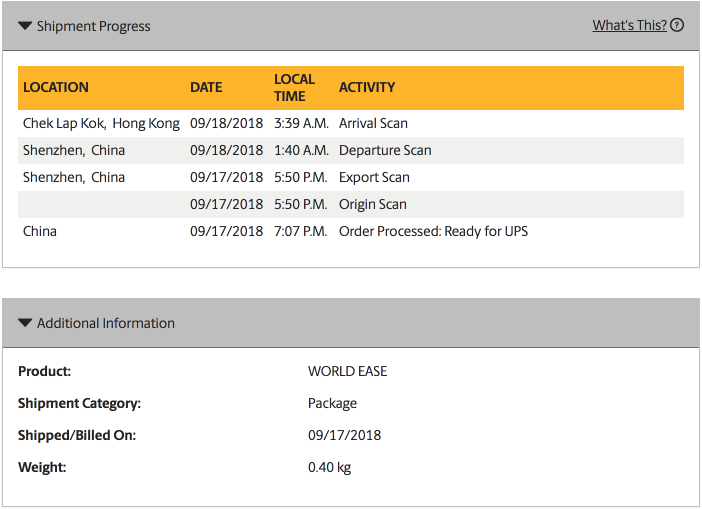702x509 pixels.
Task: Click the DATE column header
Action: pyautogui.click(x=206, y=87)
